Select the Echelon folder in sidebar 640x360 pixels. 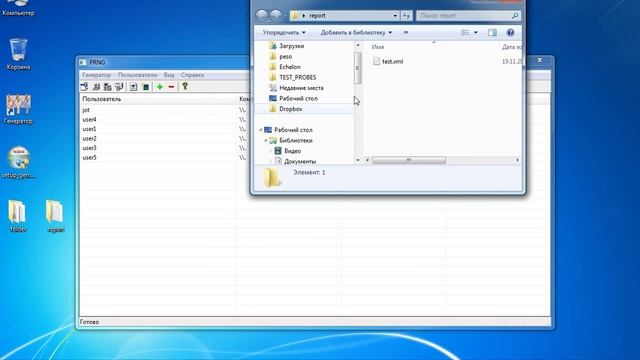coord(289,67)
